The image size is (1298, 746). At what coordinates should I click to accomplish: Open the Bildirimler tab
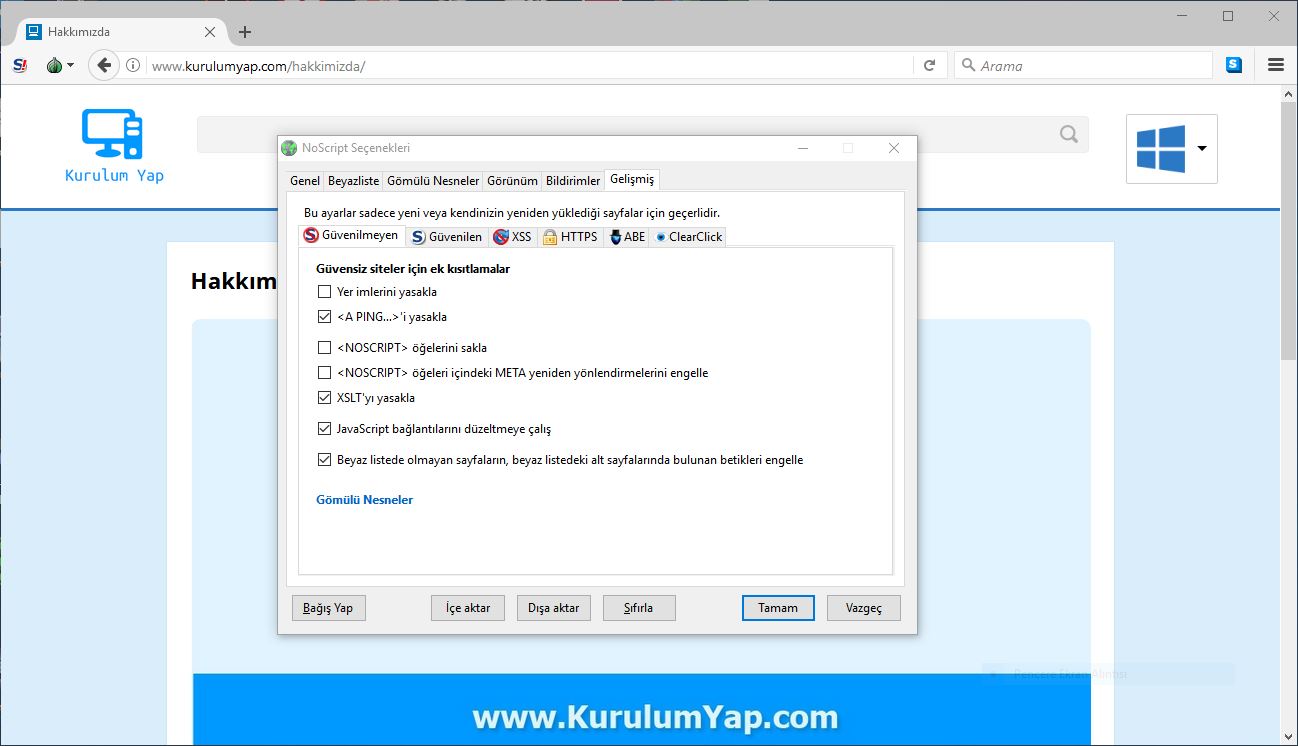[x=573, y=181]
